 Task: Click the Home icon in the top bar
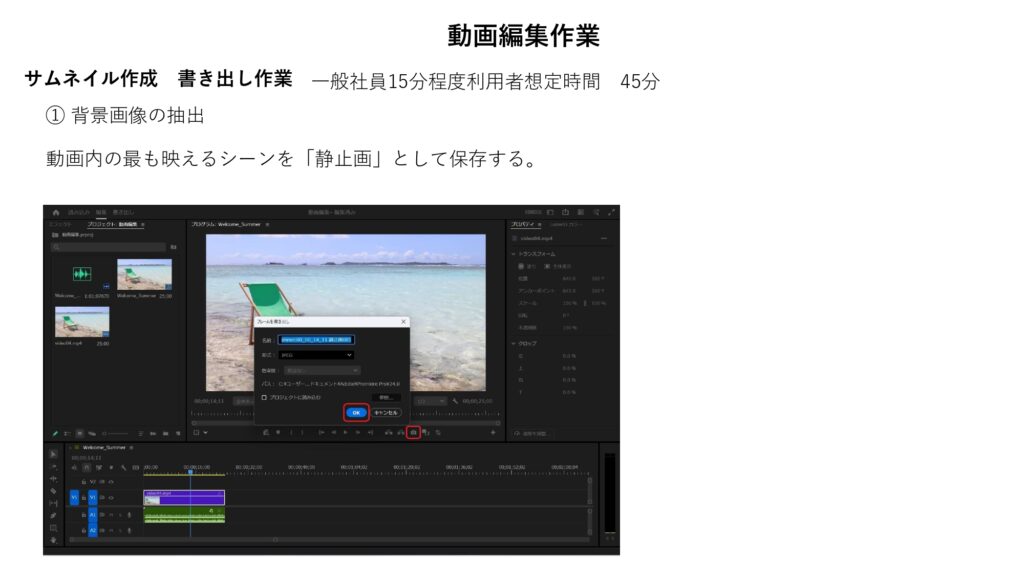[56, 212]
